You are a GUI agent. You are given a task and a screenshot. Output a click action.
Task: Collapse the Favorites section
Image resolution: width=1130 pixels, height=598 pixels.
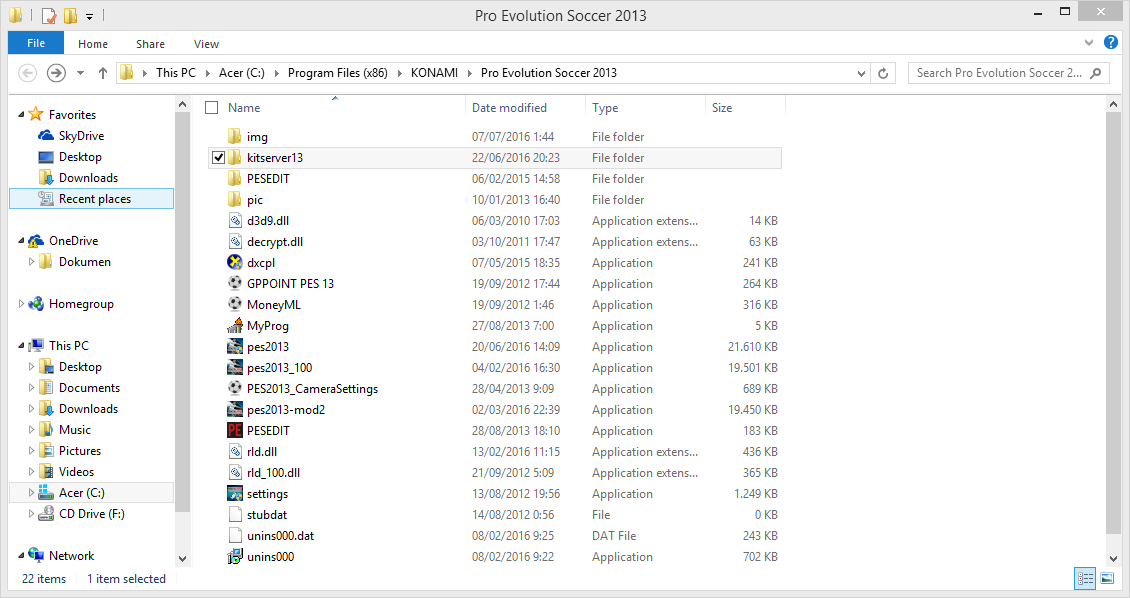click(22, 115)
